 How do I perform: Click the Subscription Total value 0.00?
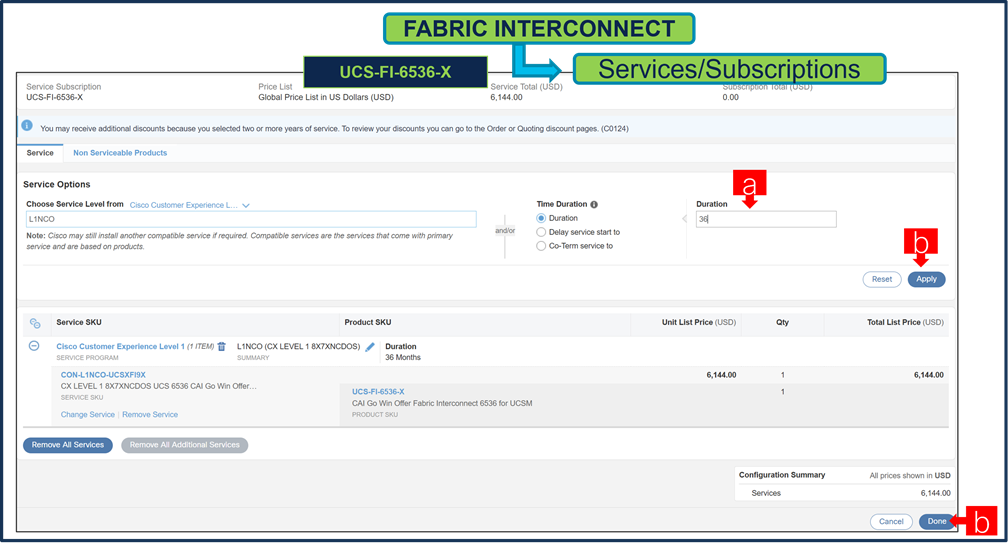click(x=730, y=98)
